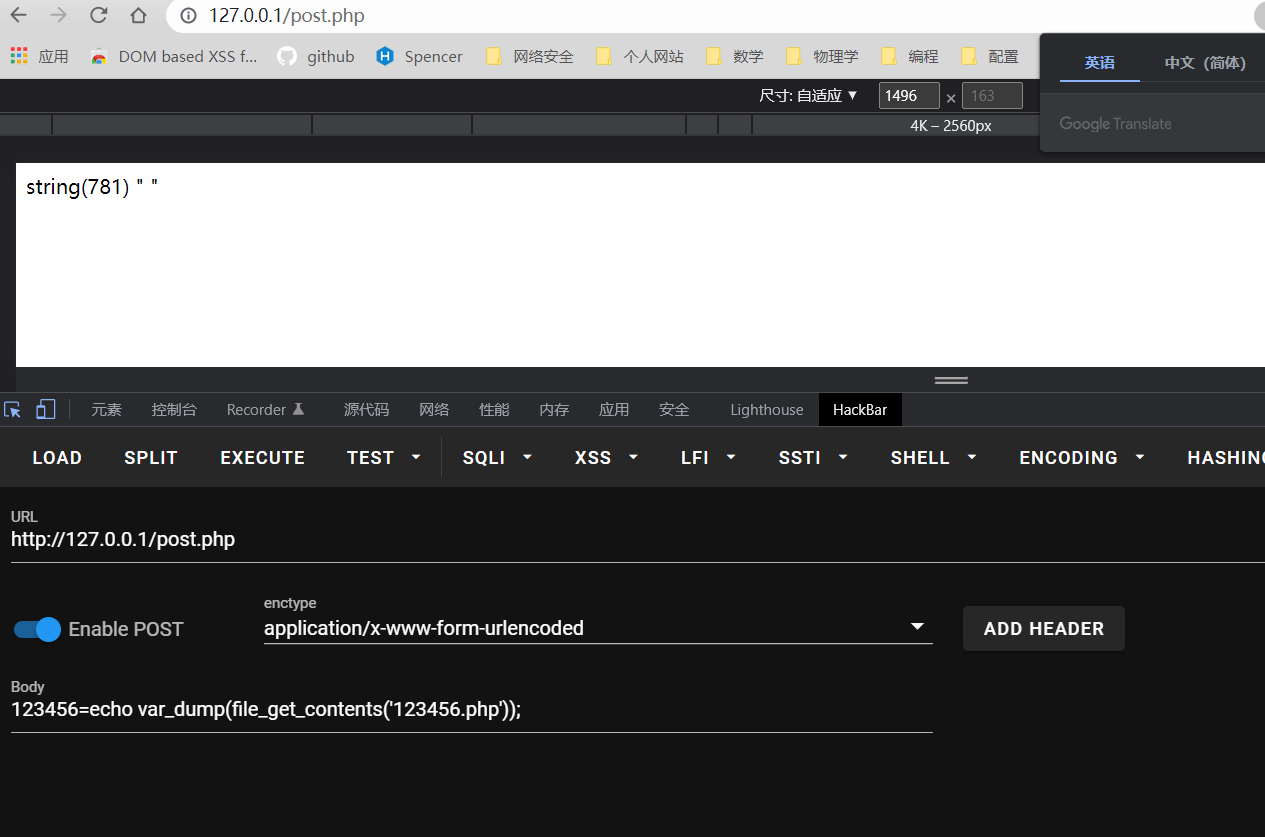This screenshot has height=837, width=1265.
Task: Click the ADD HEADER button
Action: 1044,629
